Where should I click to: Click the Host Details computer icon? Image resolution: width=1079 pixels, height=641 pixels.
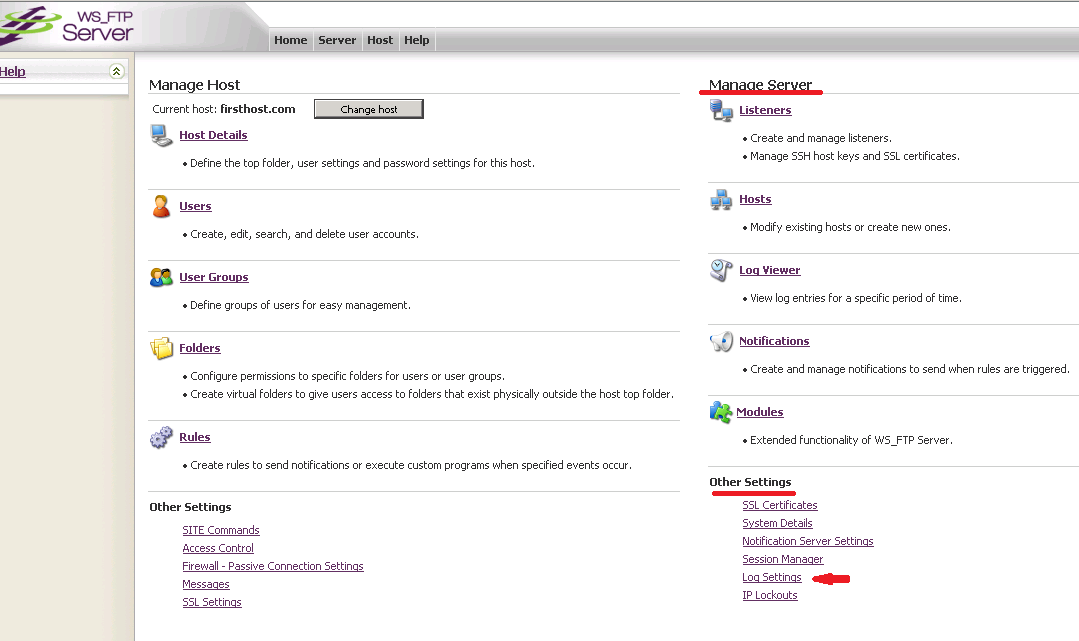[160, 135]
